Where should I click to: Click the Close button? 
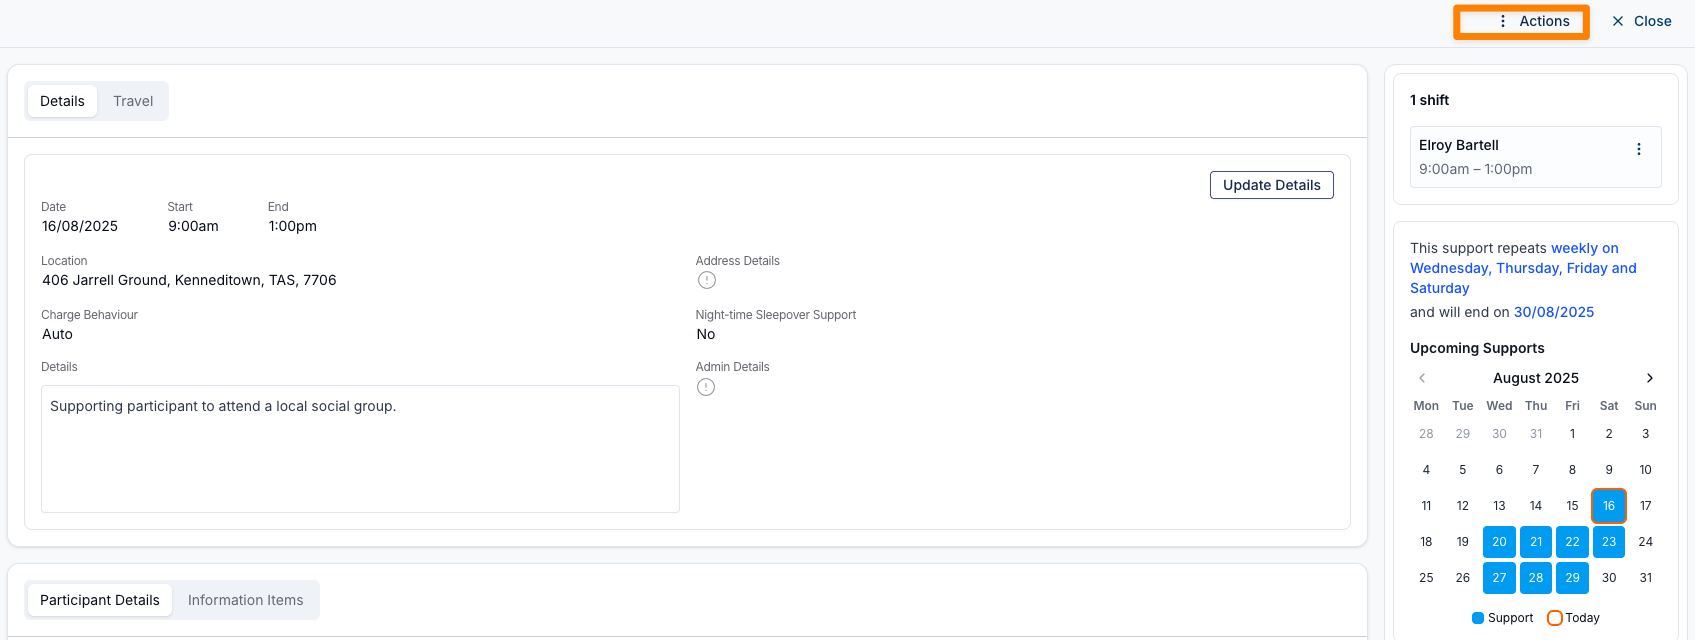point(1641,21)
